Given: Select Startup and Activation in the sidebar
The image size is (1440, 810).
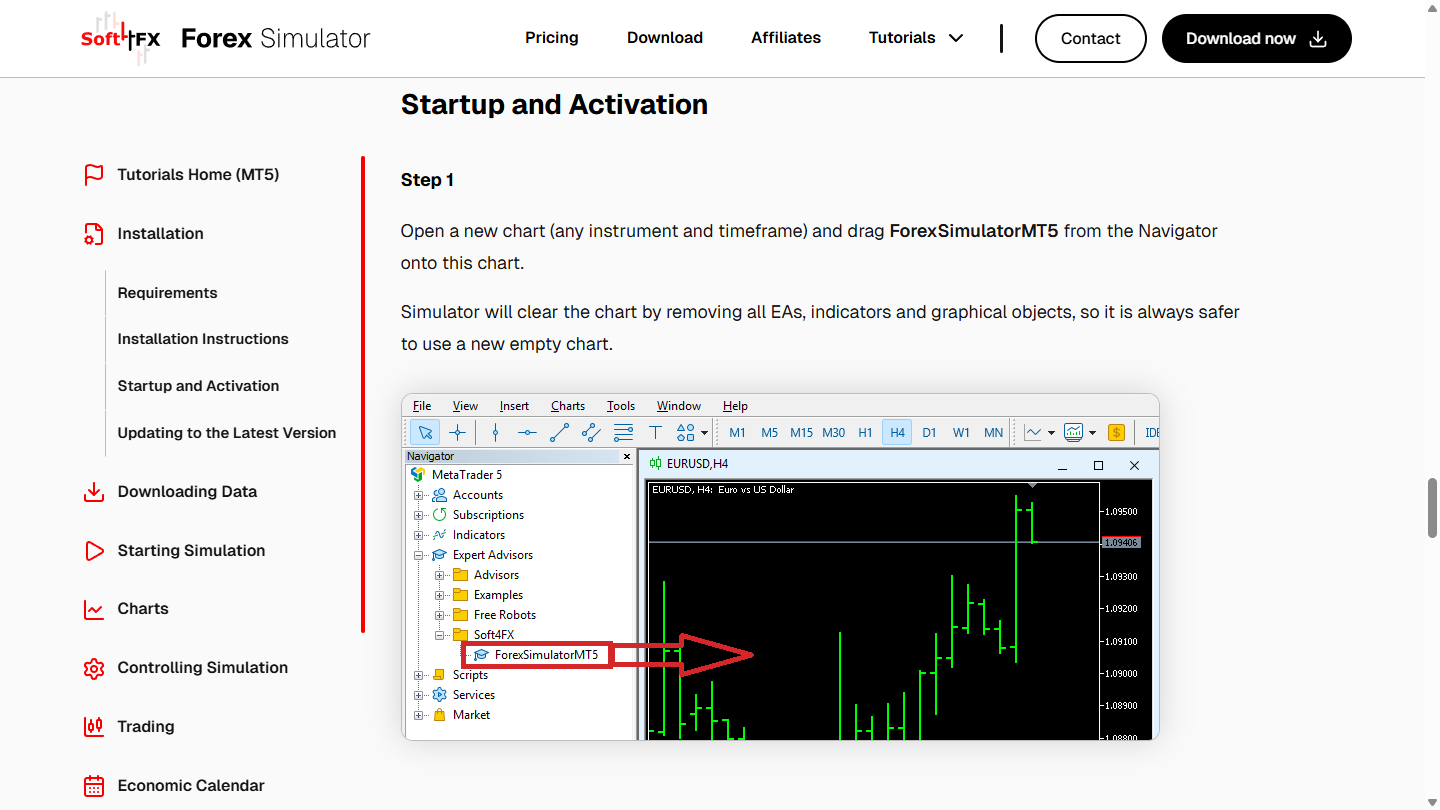Looking at the screenshot, I should click(x=198, y=386).
